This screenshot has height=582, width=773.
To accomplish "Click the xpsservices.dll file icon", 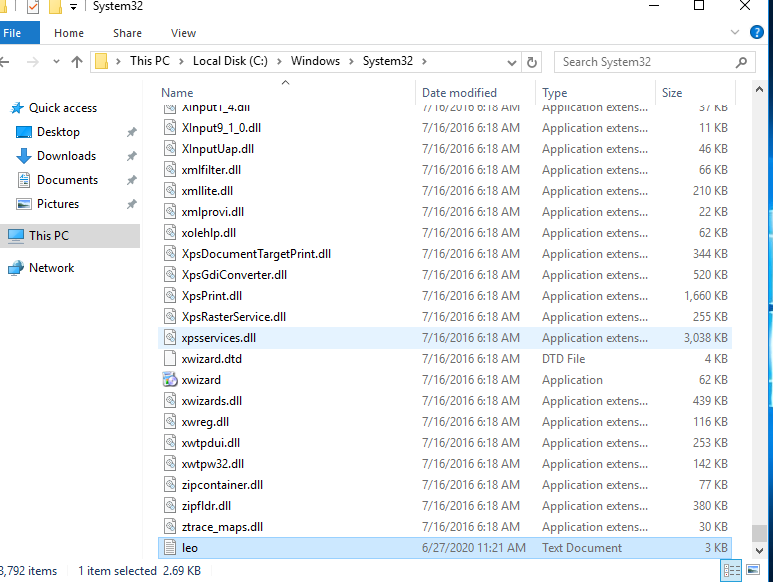I will coord(170,338).
